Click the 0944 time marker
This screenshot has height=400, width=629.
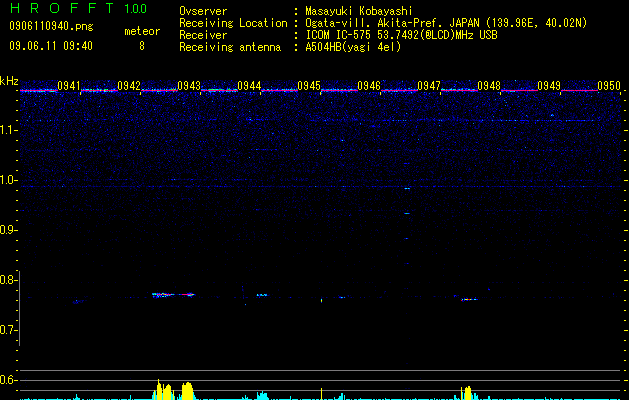point(249,86)
